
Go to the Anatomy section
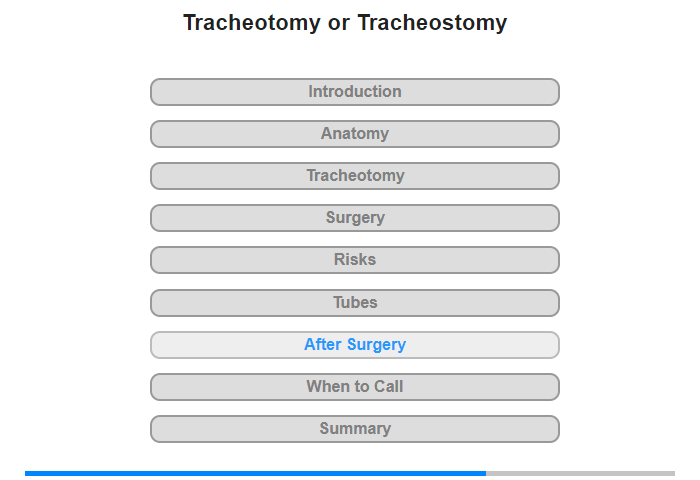tap(354, 134)
